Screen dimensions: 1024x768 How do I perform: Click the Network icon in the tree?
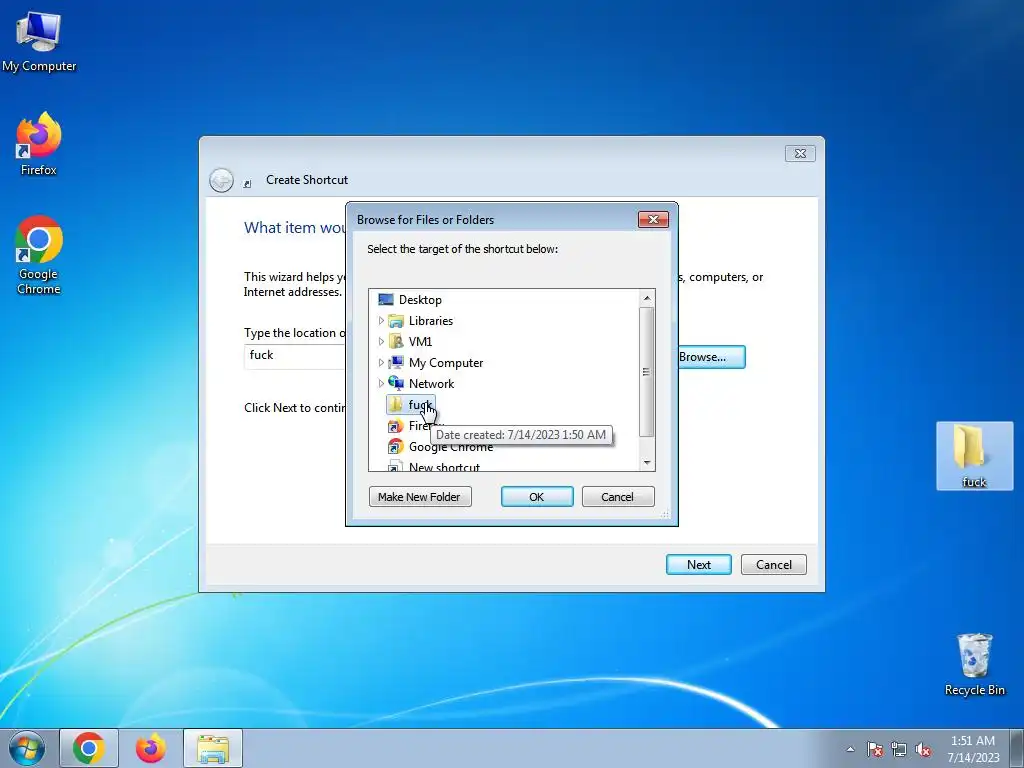[x=396, y=383]
